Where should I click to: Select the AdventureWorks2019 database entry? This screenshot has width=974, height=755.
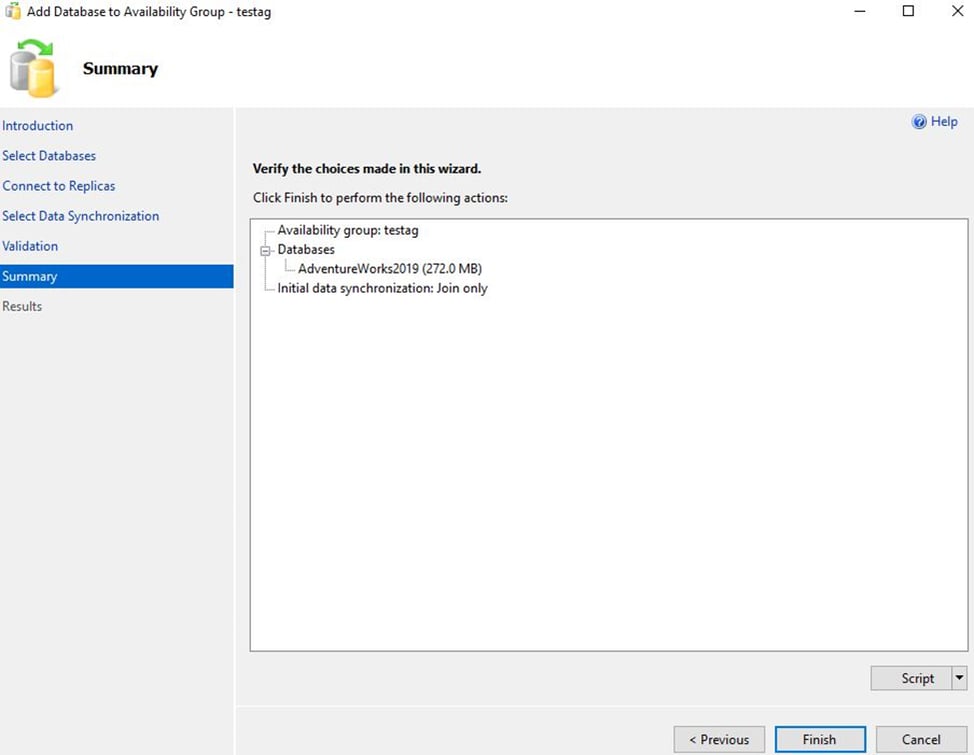390,268
